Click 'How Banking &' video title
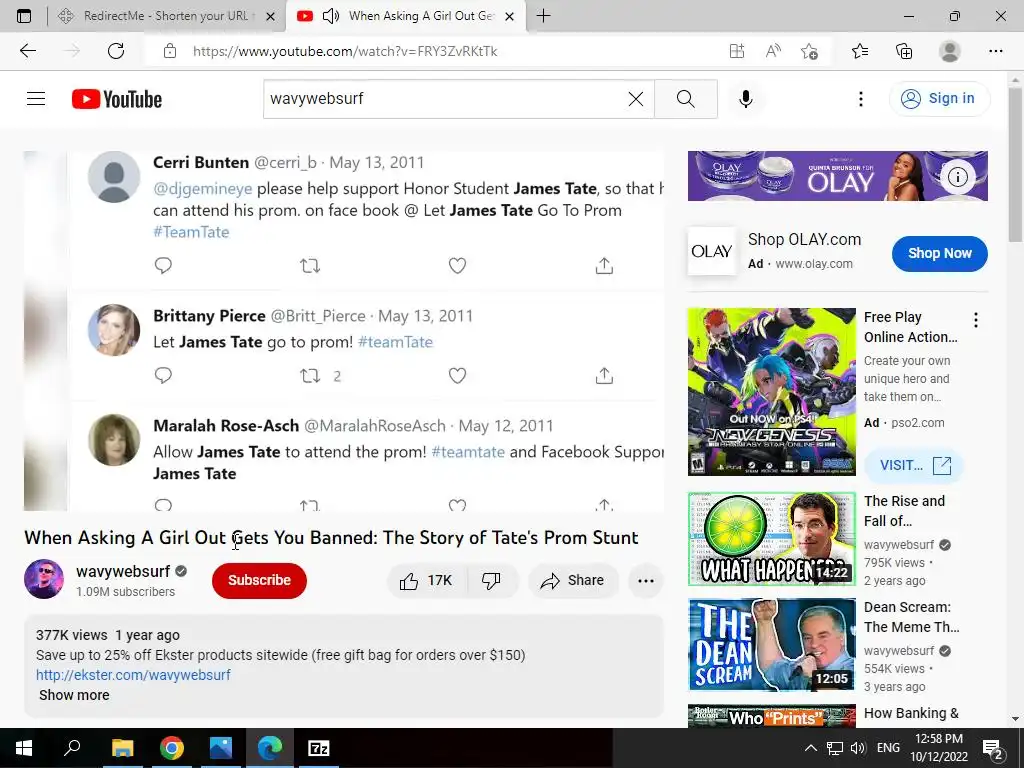 [x=911, y=713]
